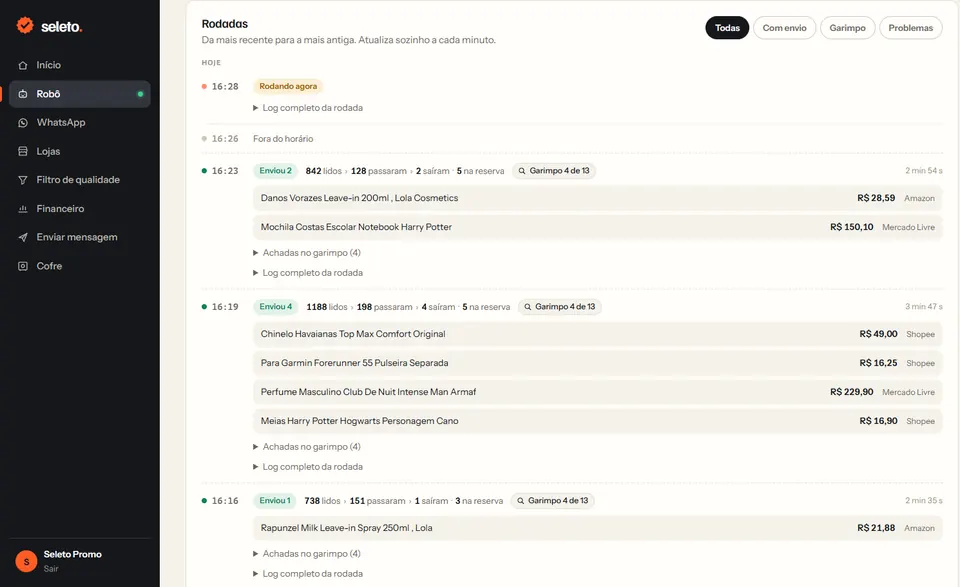Click the green status dot on Robô
Viewport: 960px width, 587px height.
pyautogui.click(x=140, y=94)
